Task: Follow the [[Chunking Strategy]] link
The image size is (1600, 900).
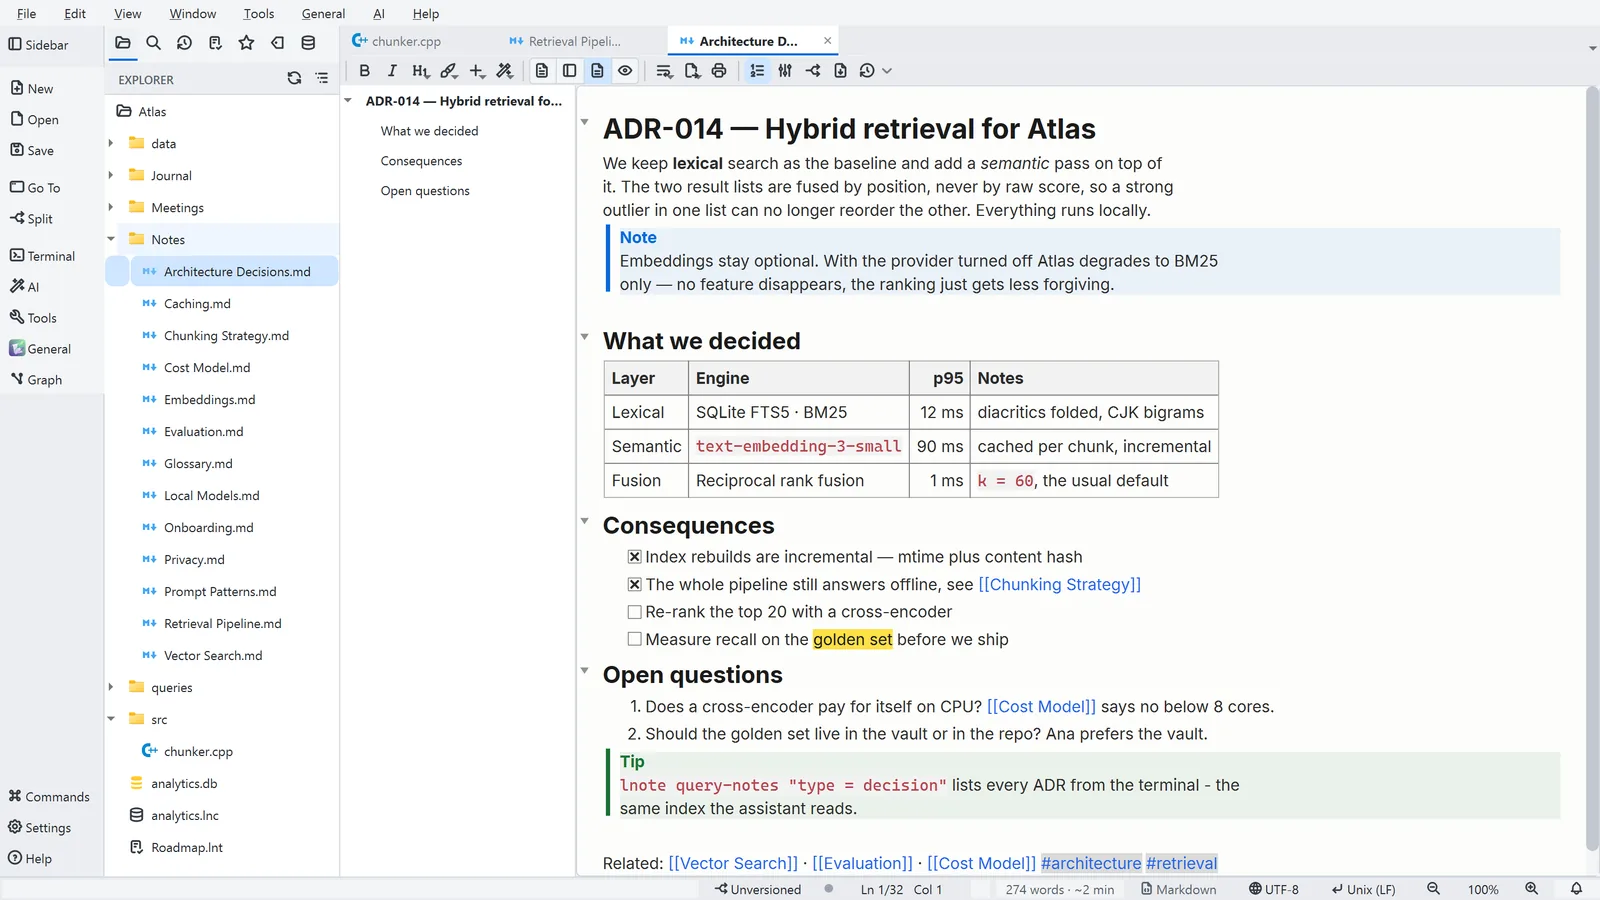Action: coord(1059,584)
